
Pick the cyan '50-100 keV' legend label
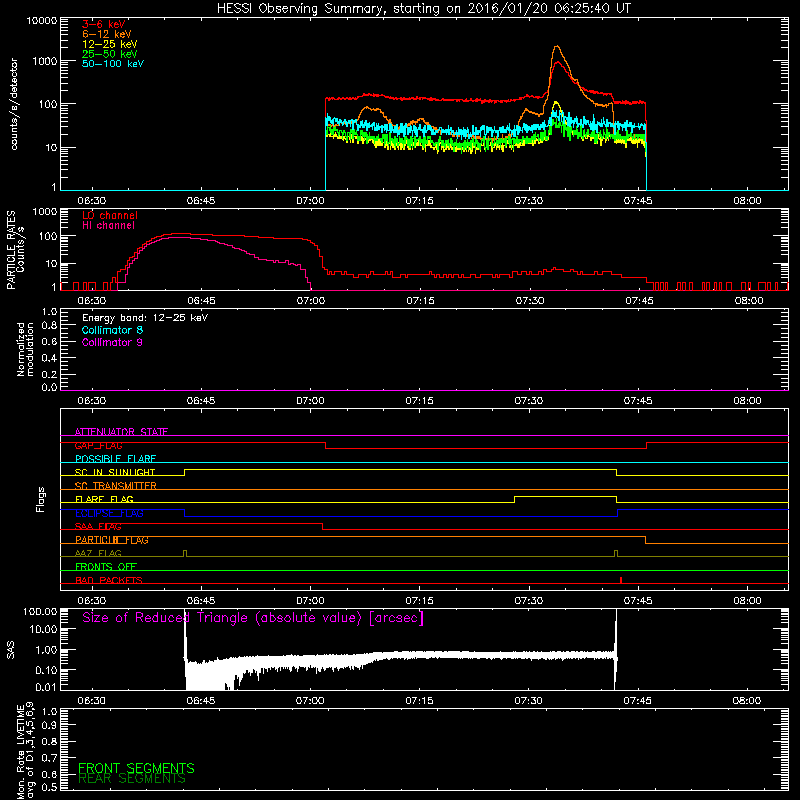tap(113, 63)
